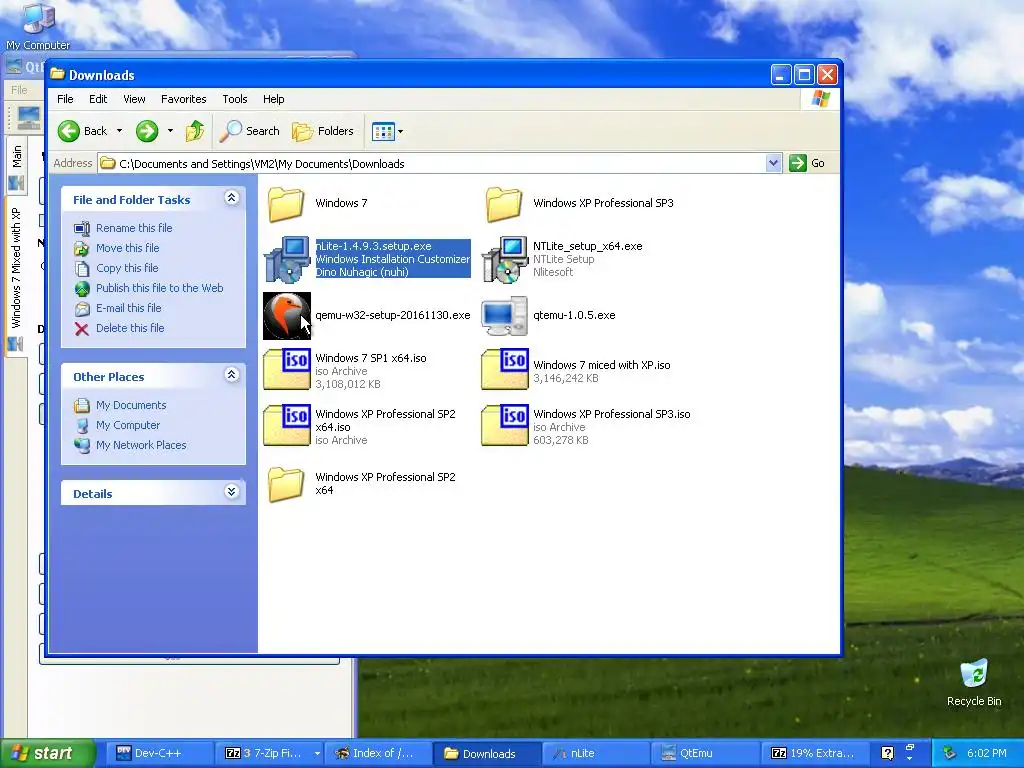This screenshot has height=768, width=1024.
Task: Select the nLite-1.4.9.3.setup.exe icon
Action: pos(287,259)
